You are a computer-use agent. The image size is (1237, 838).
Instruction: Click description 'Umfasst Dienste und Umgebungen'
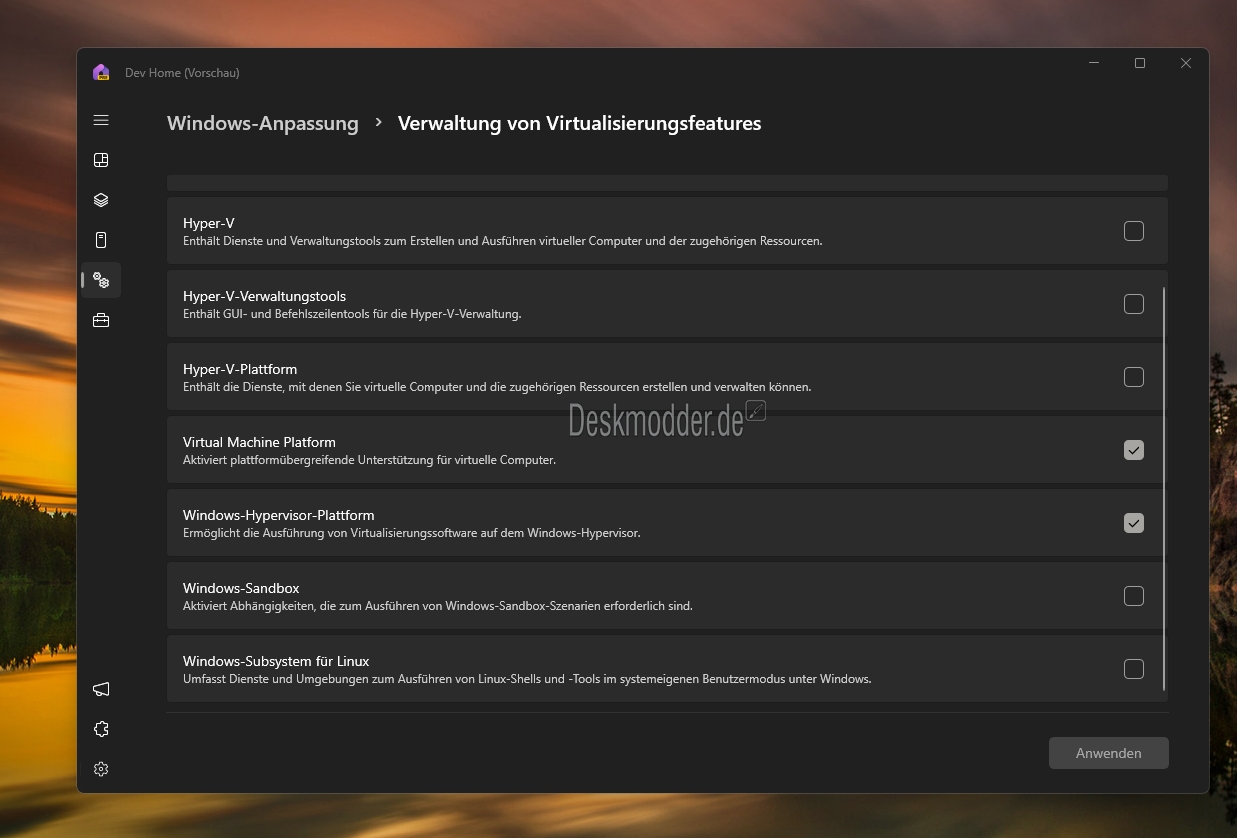[527, 679]
